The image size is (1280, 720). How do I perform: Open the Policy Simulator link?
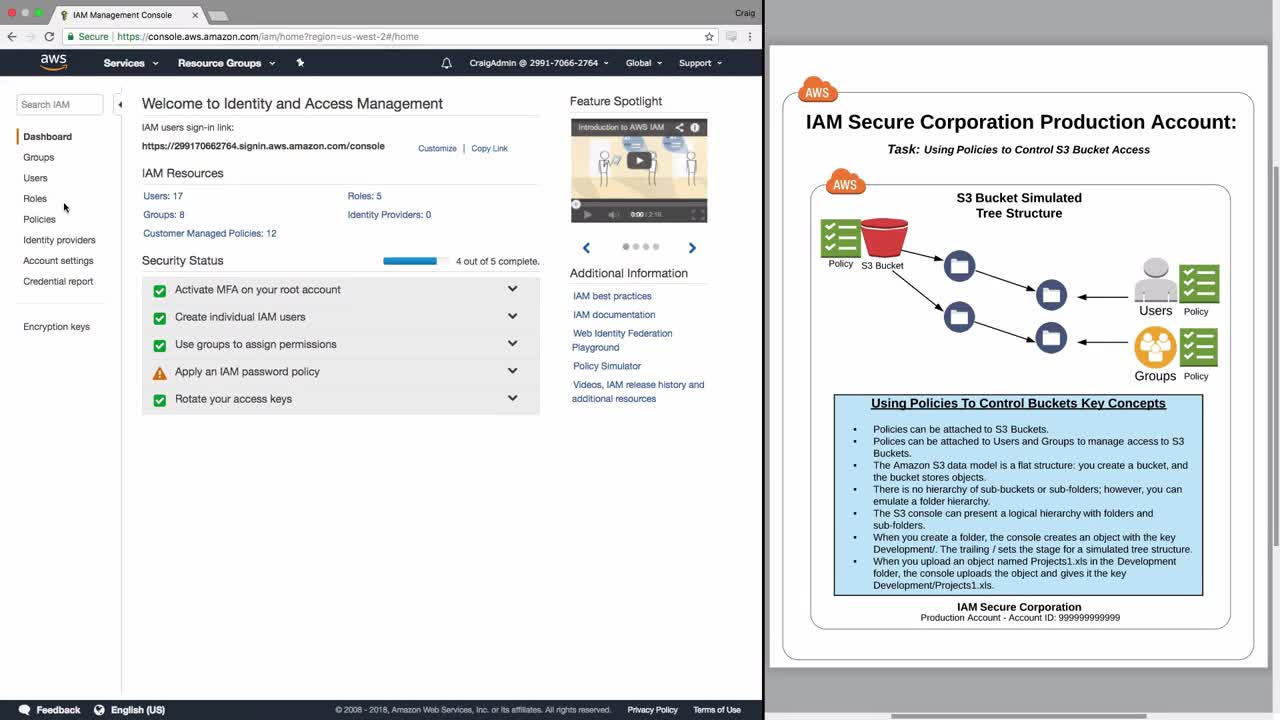click(607, 366)
